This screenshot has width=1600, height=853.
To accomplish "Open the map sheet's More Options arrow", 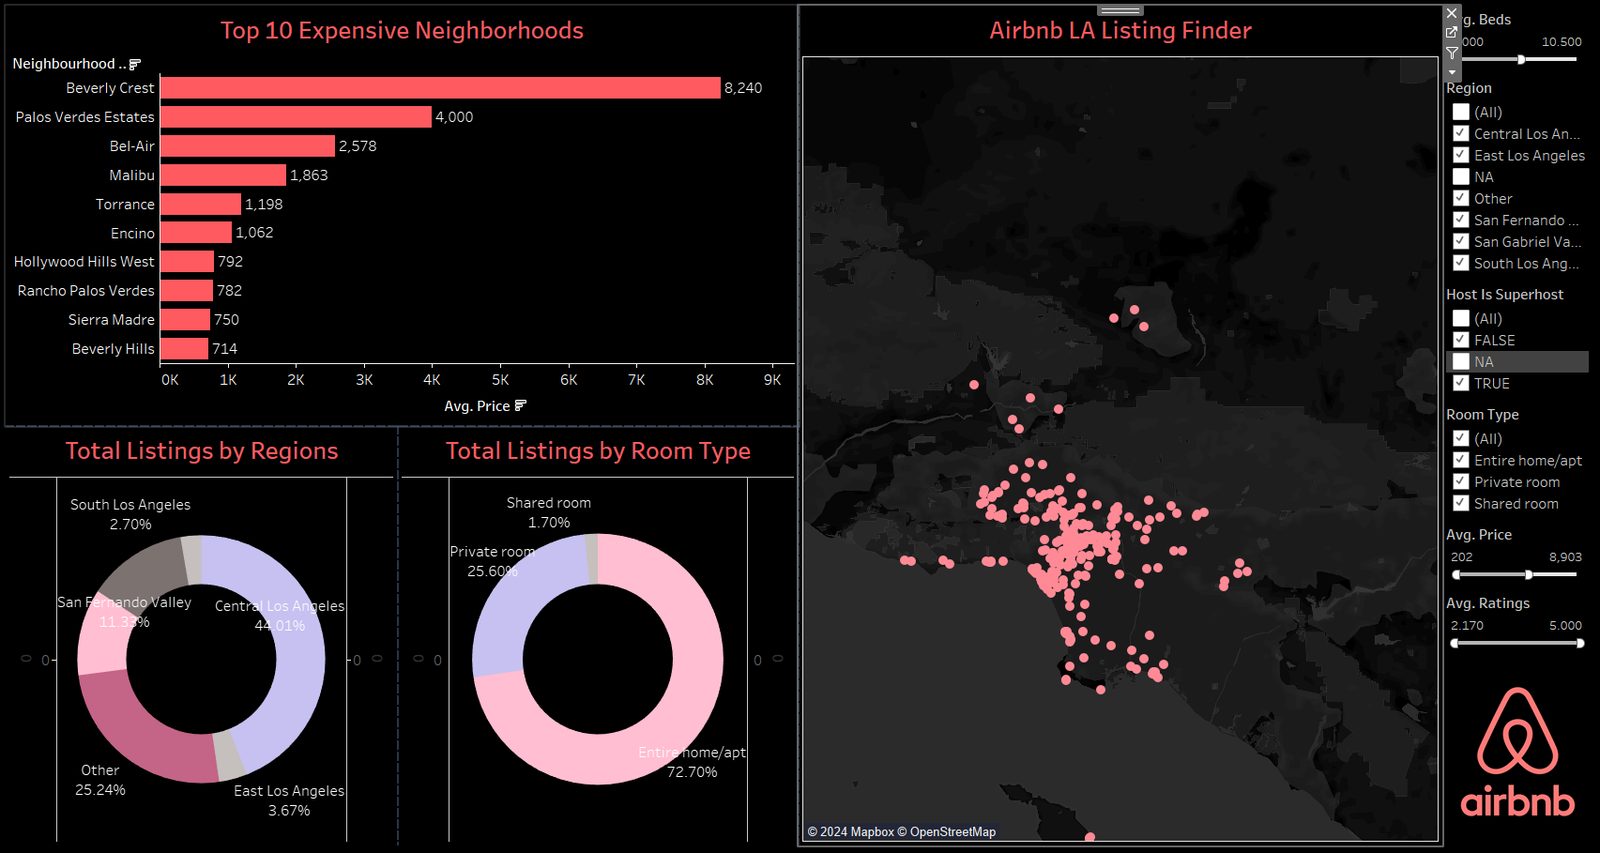I will coord(1452,72).
